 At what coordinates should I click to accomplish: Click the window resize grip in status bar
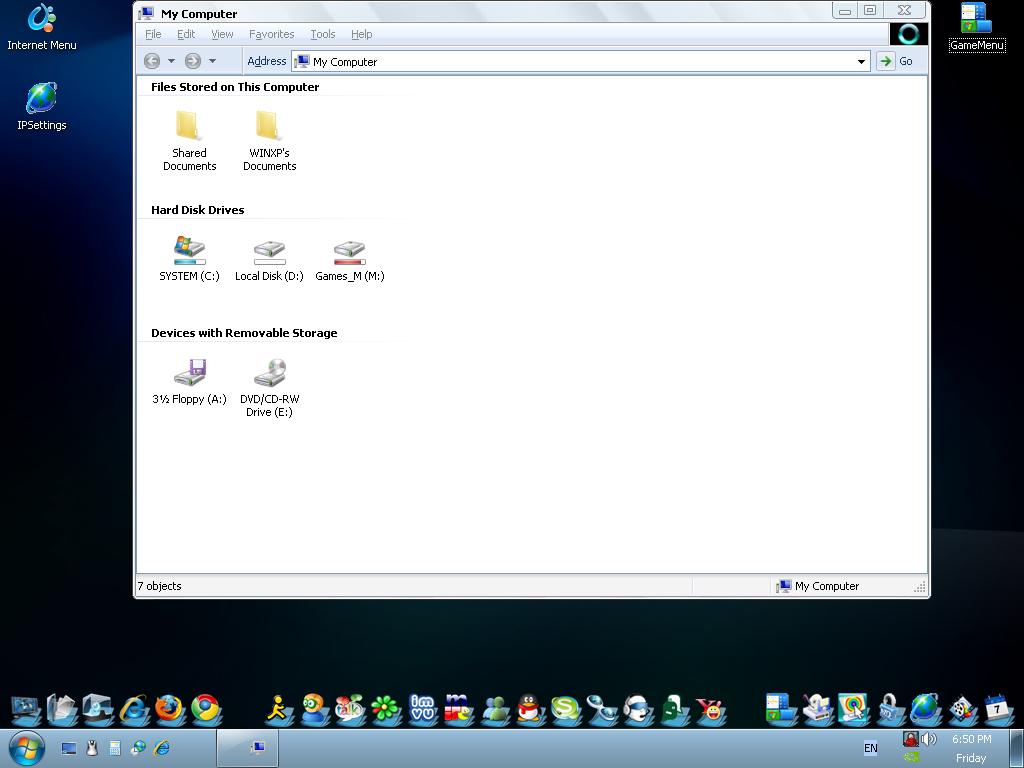click(x=920, y=587)
